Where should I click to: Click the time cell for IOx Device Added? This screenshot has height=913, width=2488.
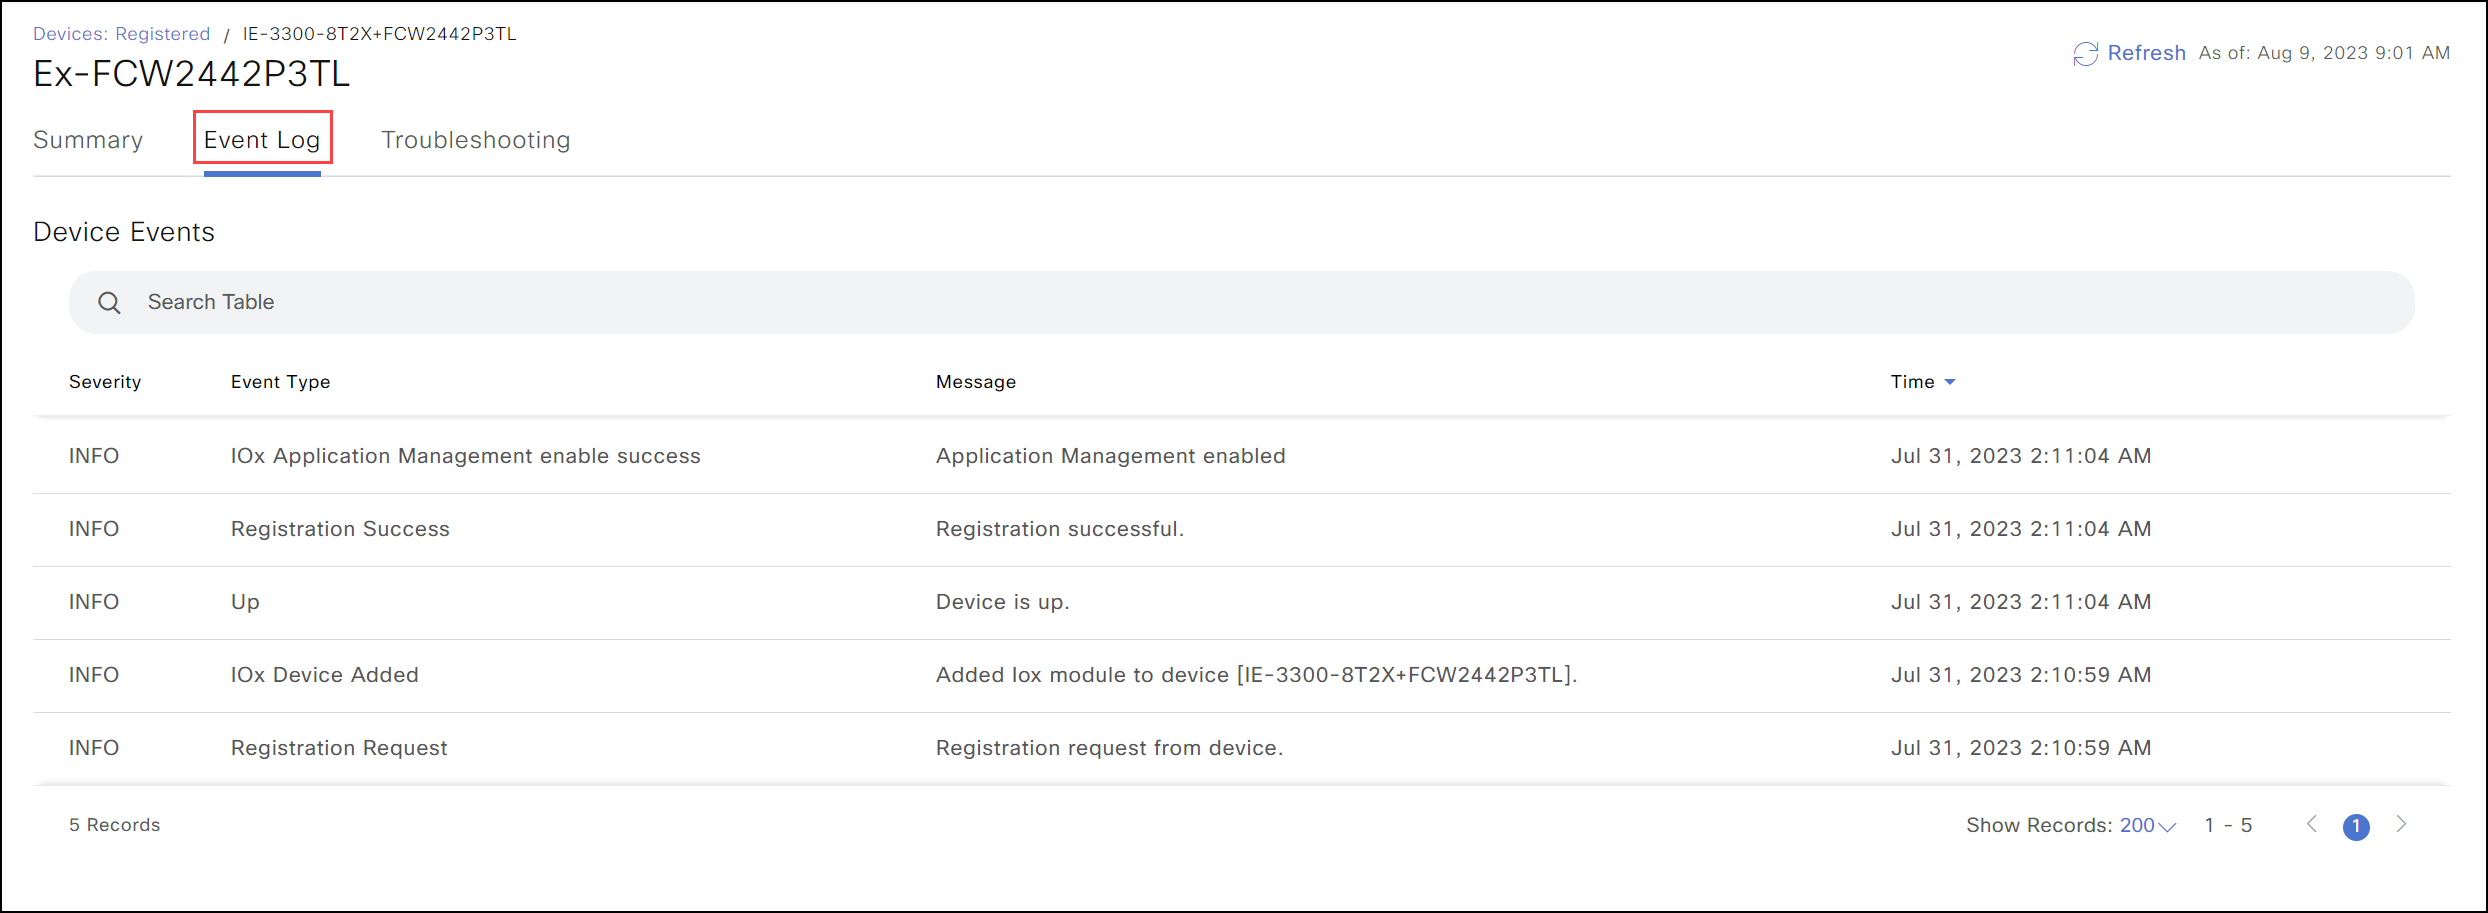2021,675
